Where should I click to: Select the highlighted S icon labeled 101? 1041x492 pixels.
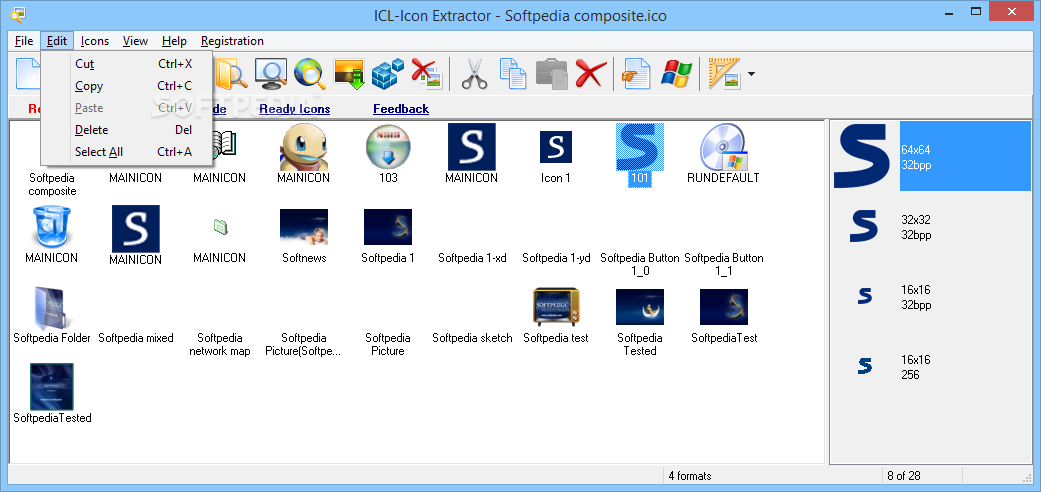[640, 147]
